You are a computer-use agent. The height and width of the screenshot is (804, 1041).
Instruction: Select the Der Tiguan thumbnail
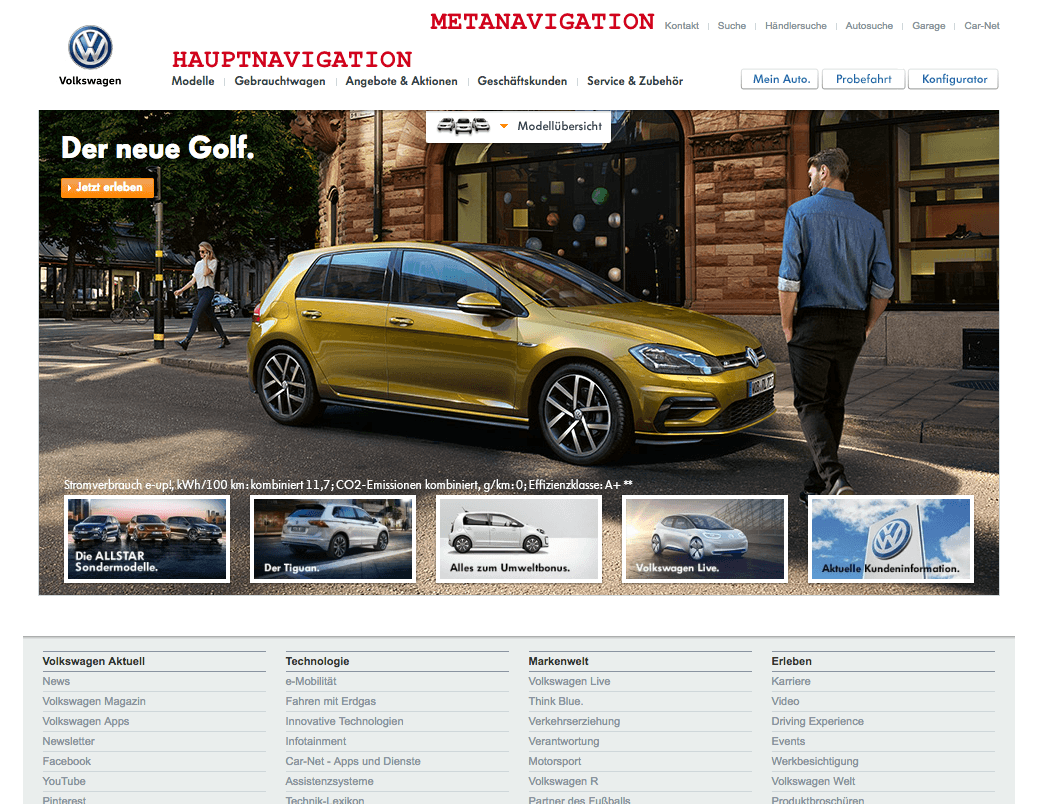point(332,539)
